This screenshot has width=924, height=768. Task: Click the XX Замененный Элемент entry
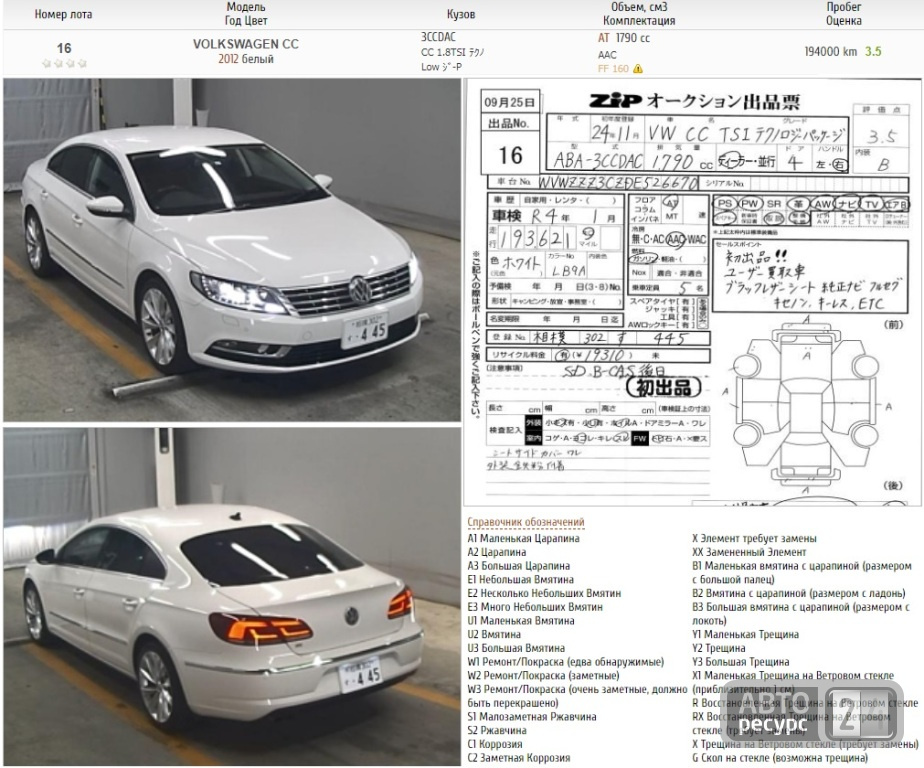(x=749, y=552)
